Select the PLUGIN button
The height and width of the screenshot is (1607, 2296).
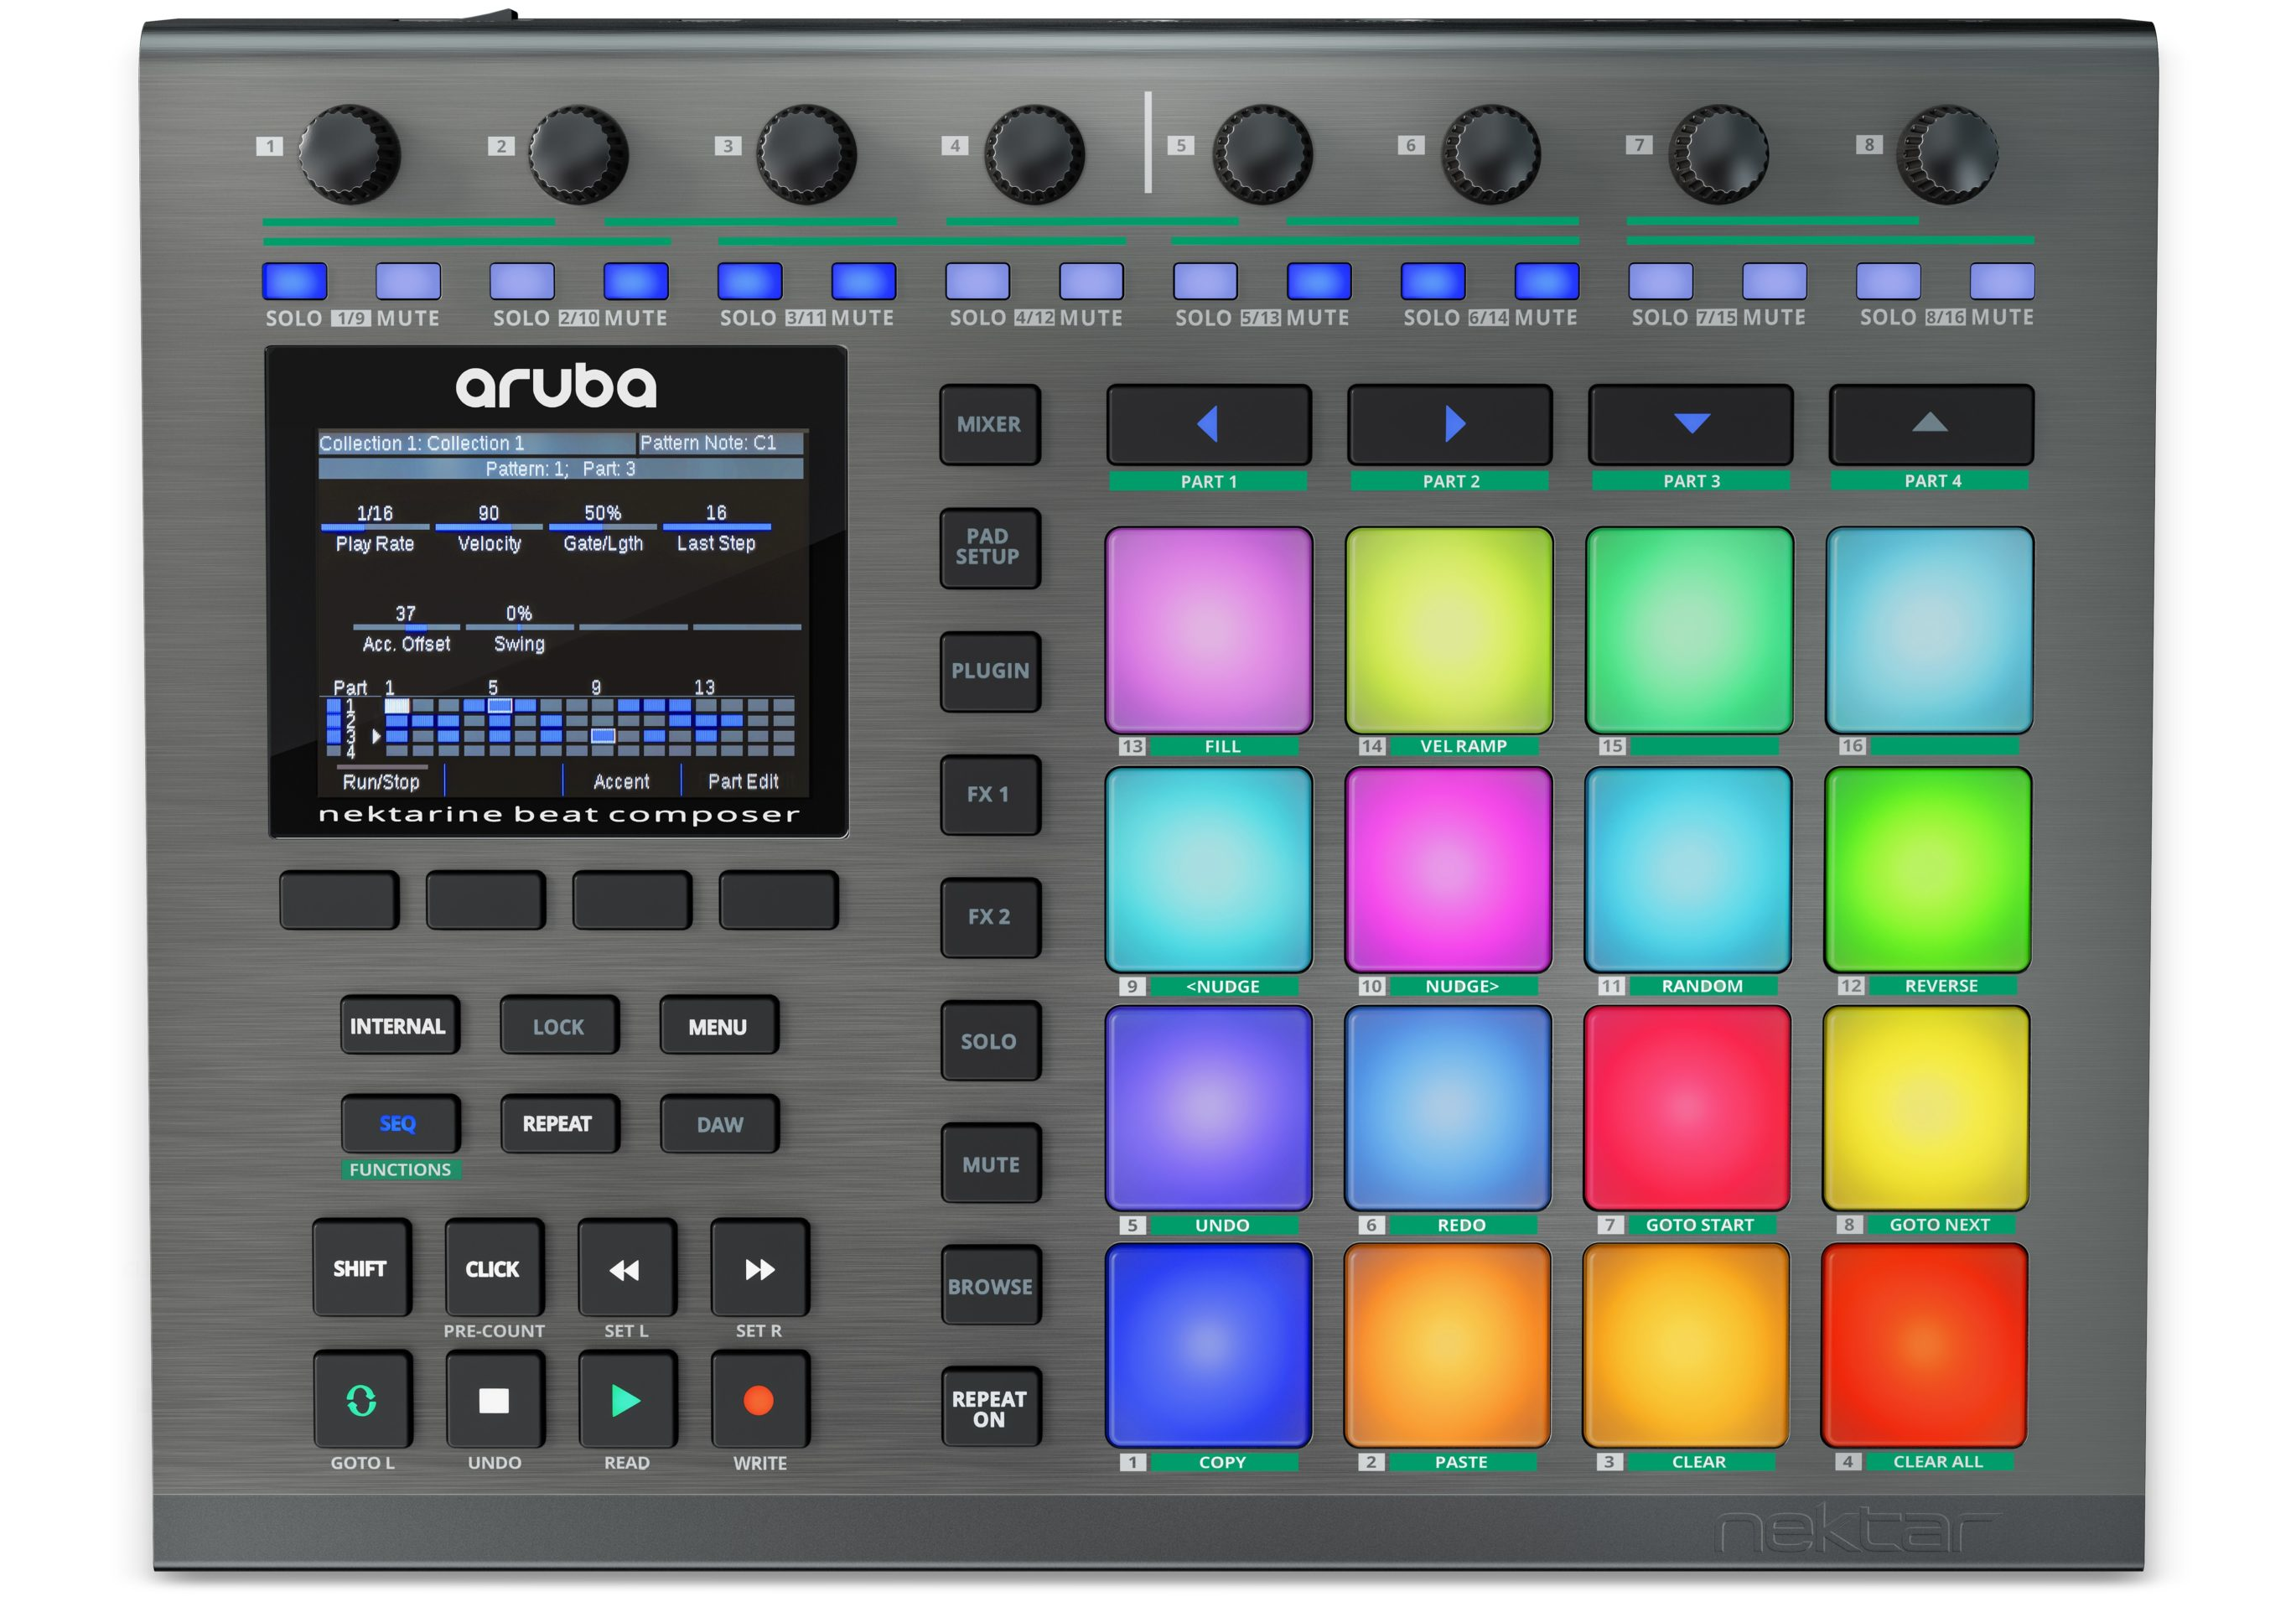pos(990,671)
